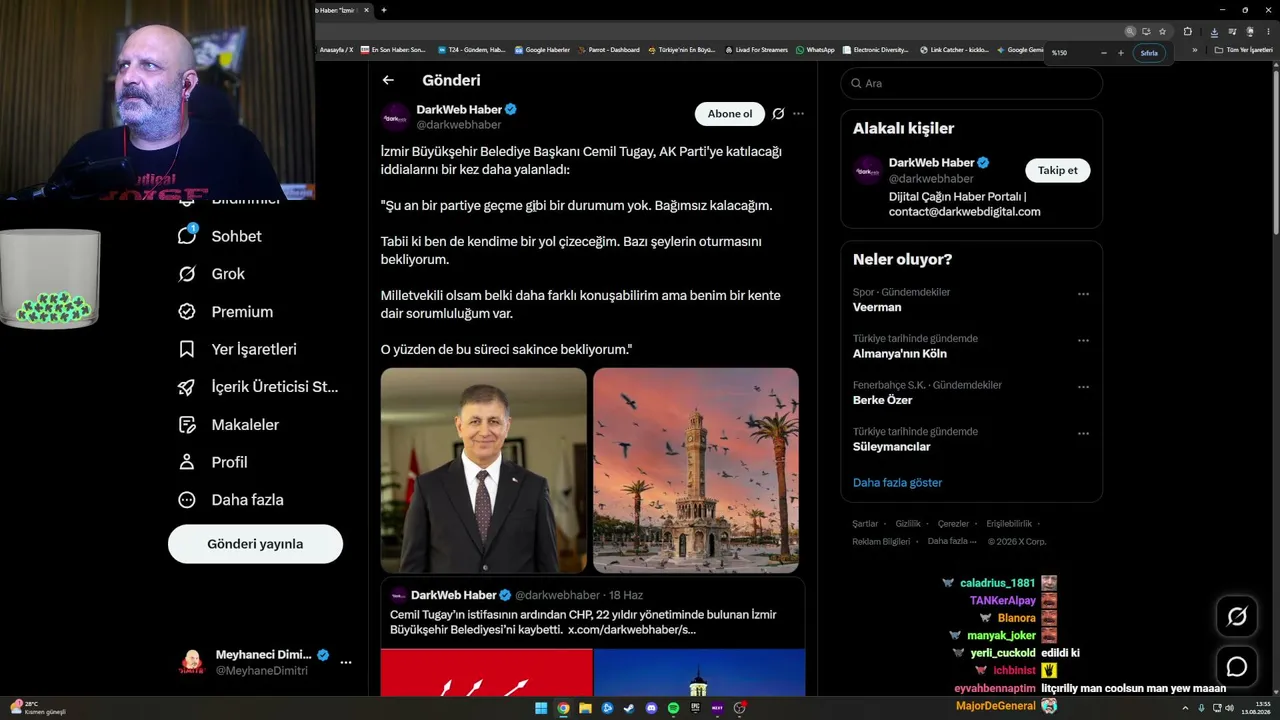
Task: Open the Cemil Tugay portrait photo
Action: point(484,470)
